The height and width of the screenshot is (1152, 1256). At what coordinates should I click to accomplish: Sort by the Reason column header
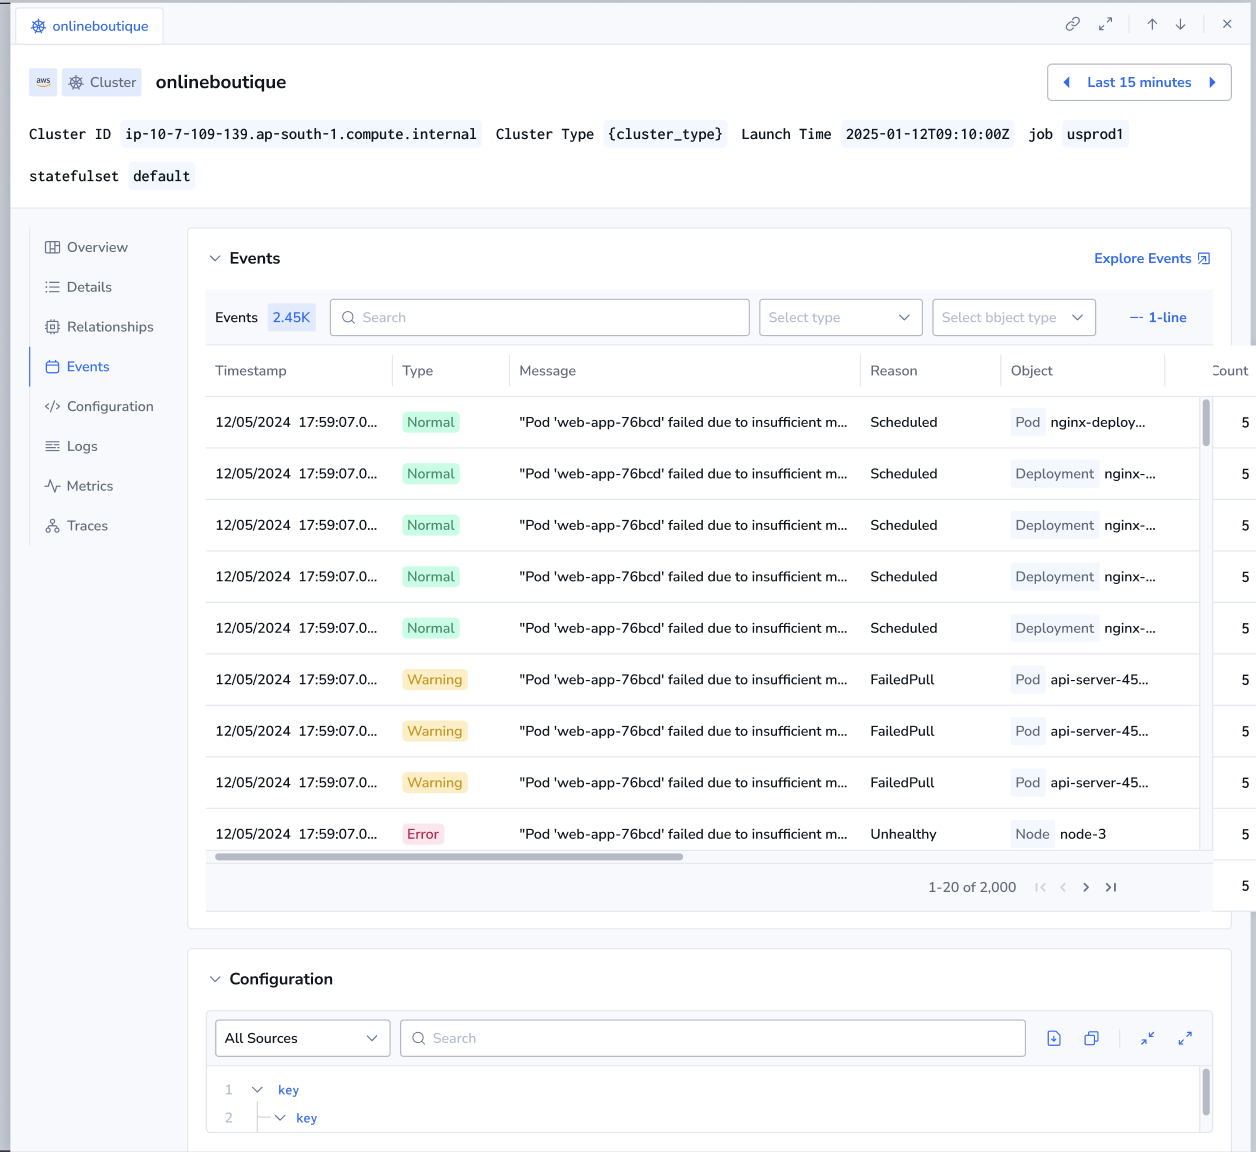coord(894,371)
